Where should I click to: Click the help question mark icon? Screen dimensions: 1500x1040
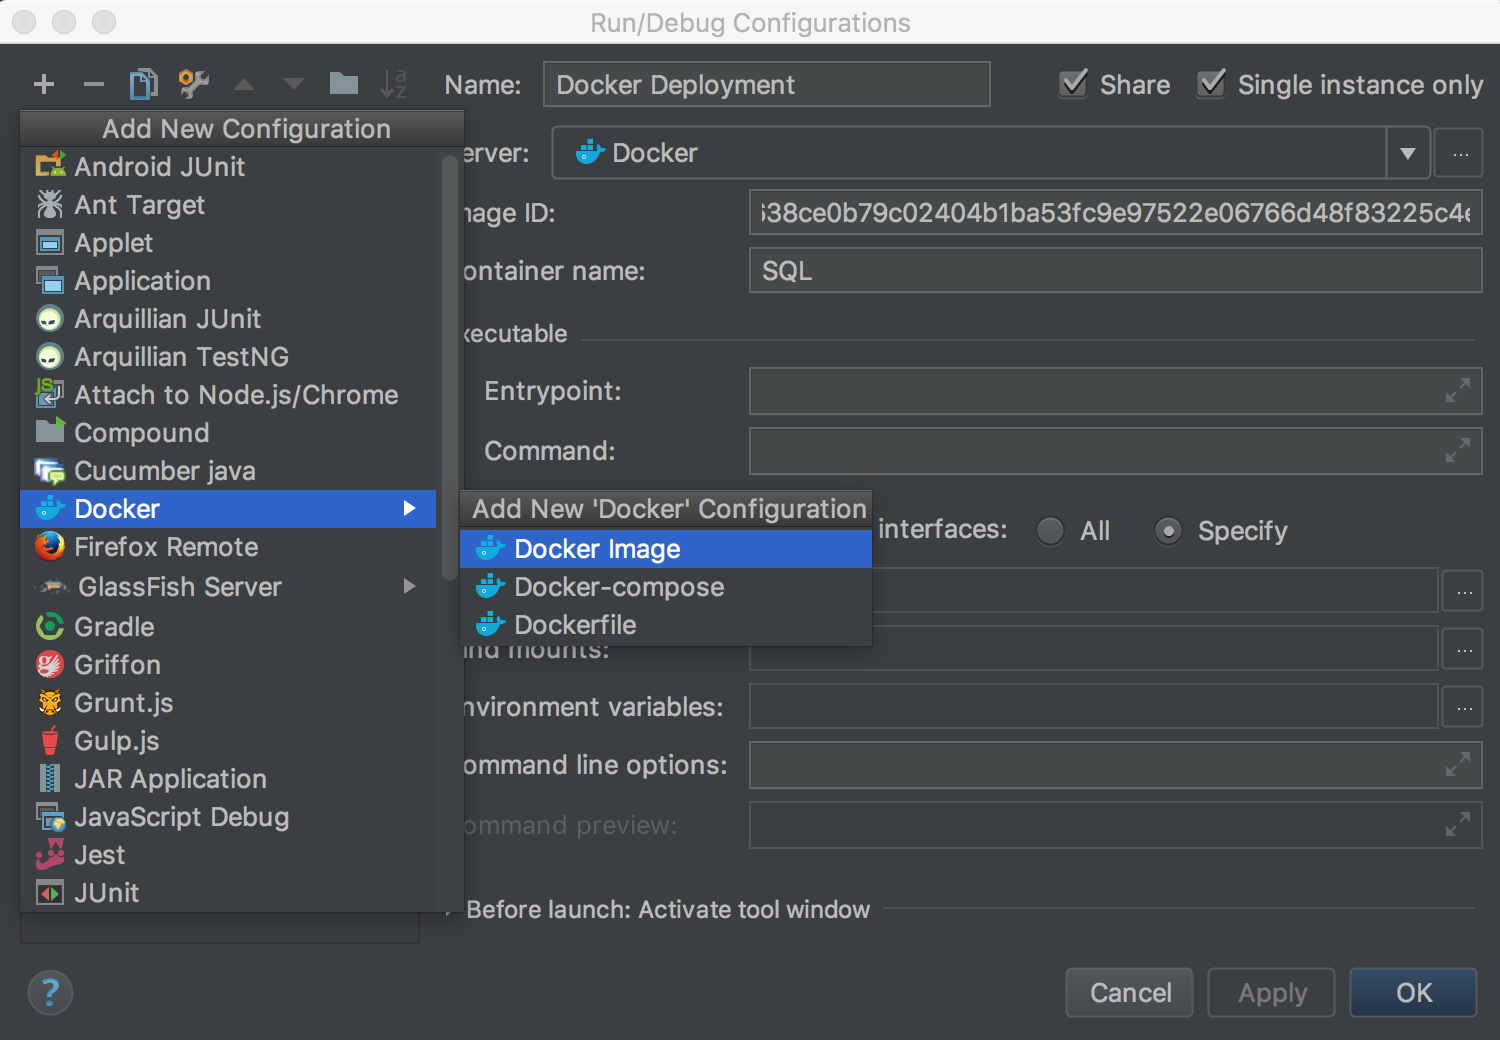(50, 993)
